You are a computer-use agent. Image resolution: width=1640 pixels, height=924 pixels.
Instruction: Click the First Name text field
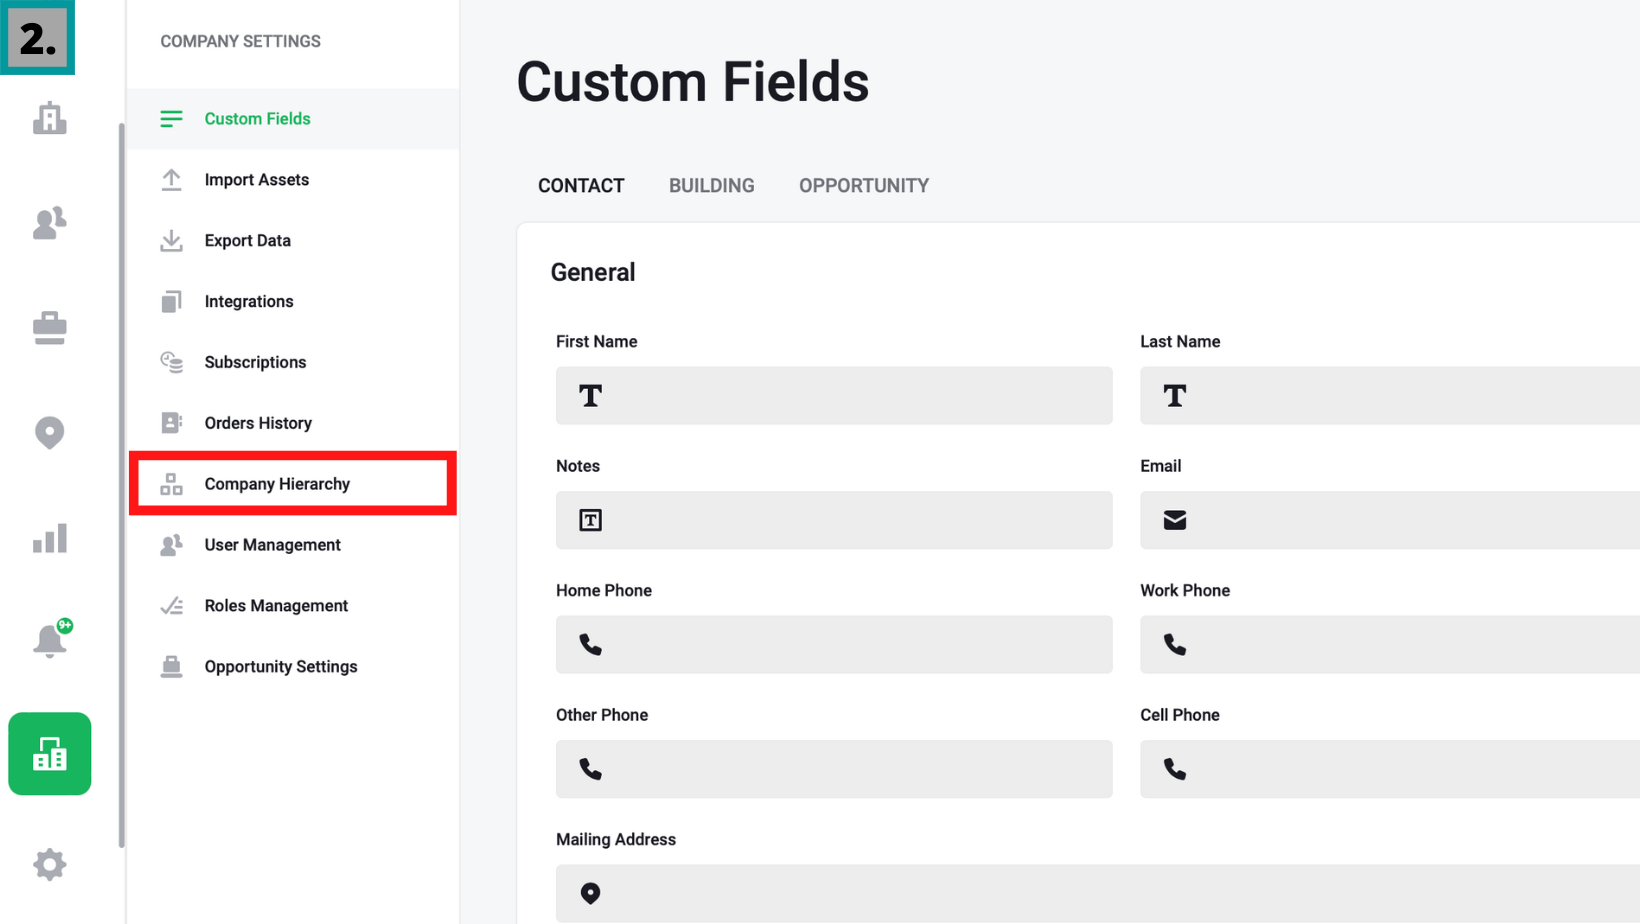click(833, 396)
